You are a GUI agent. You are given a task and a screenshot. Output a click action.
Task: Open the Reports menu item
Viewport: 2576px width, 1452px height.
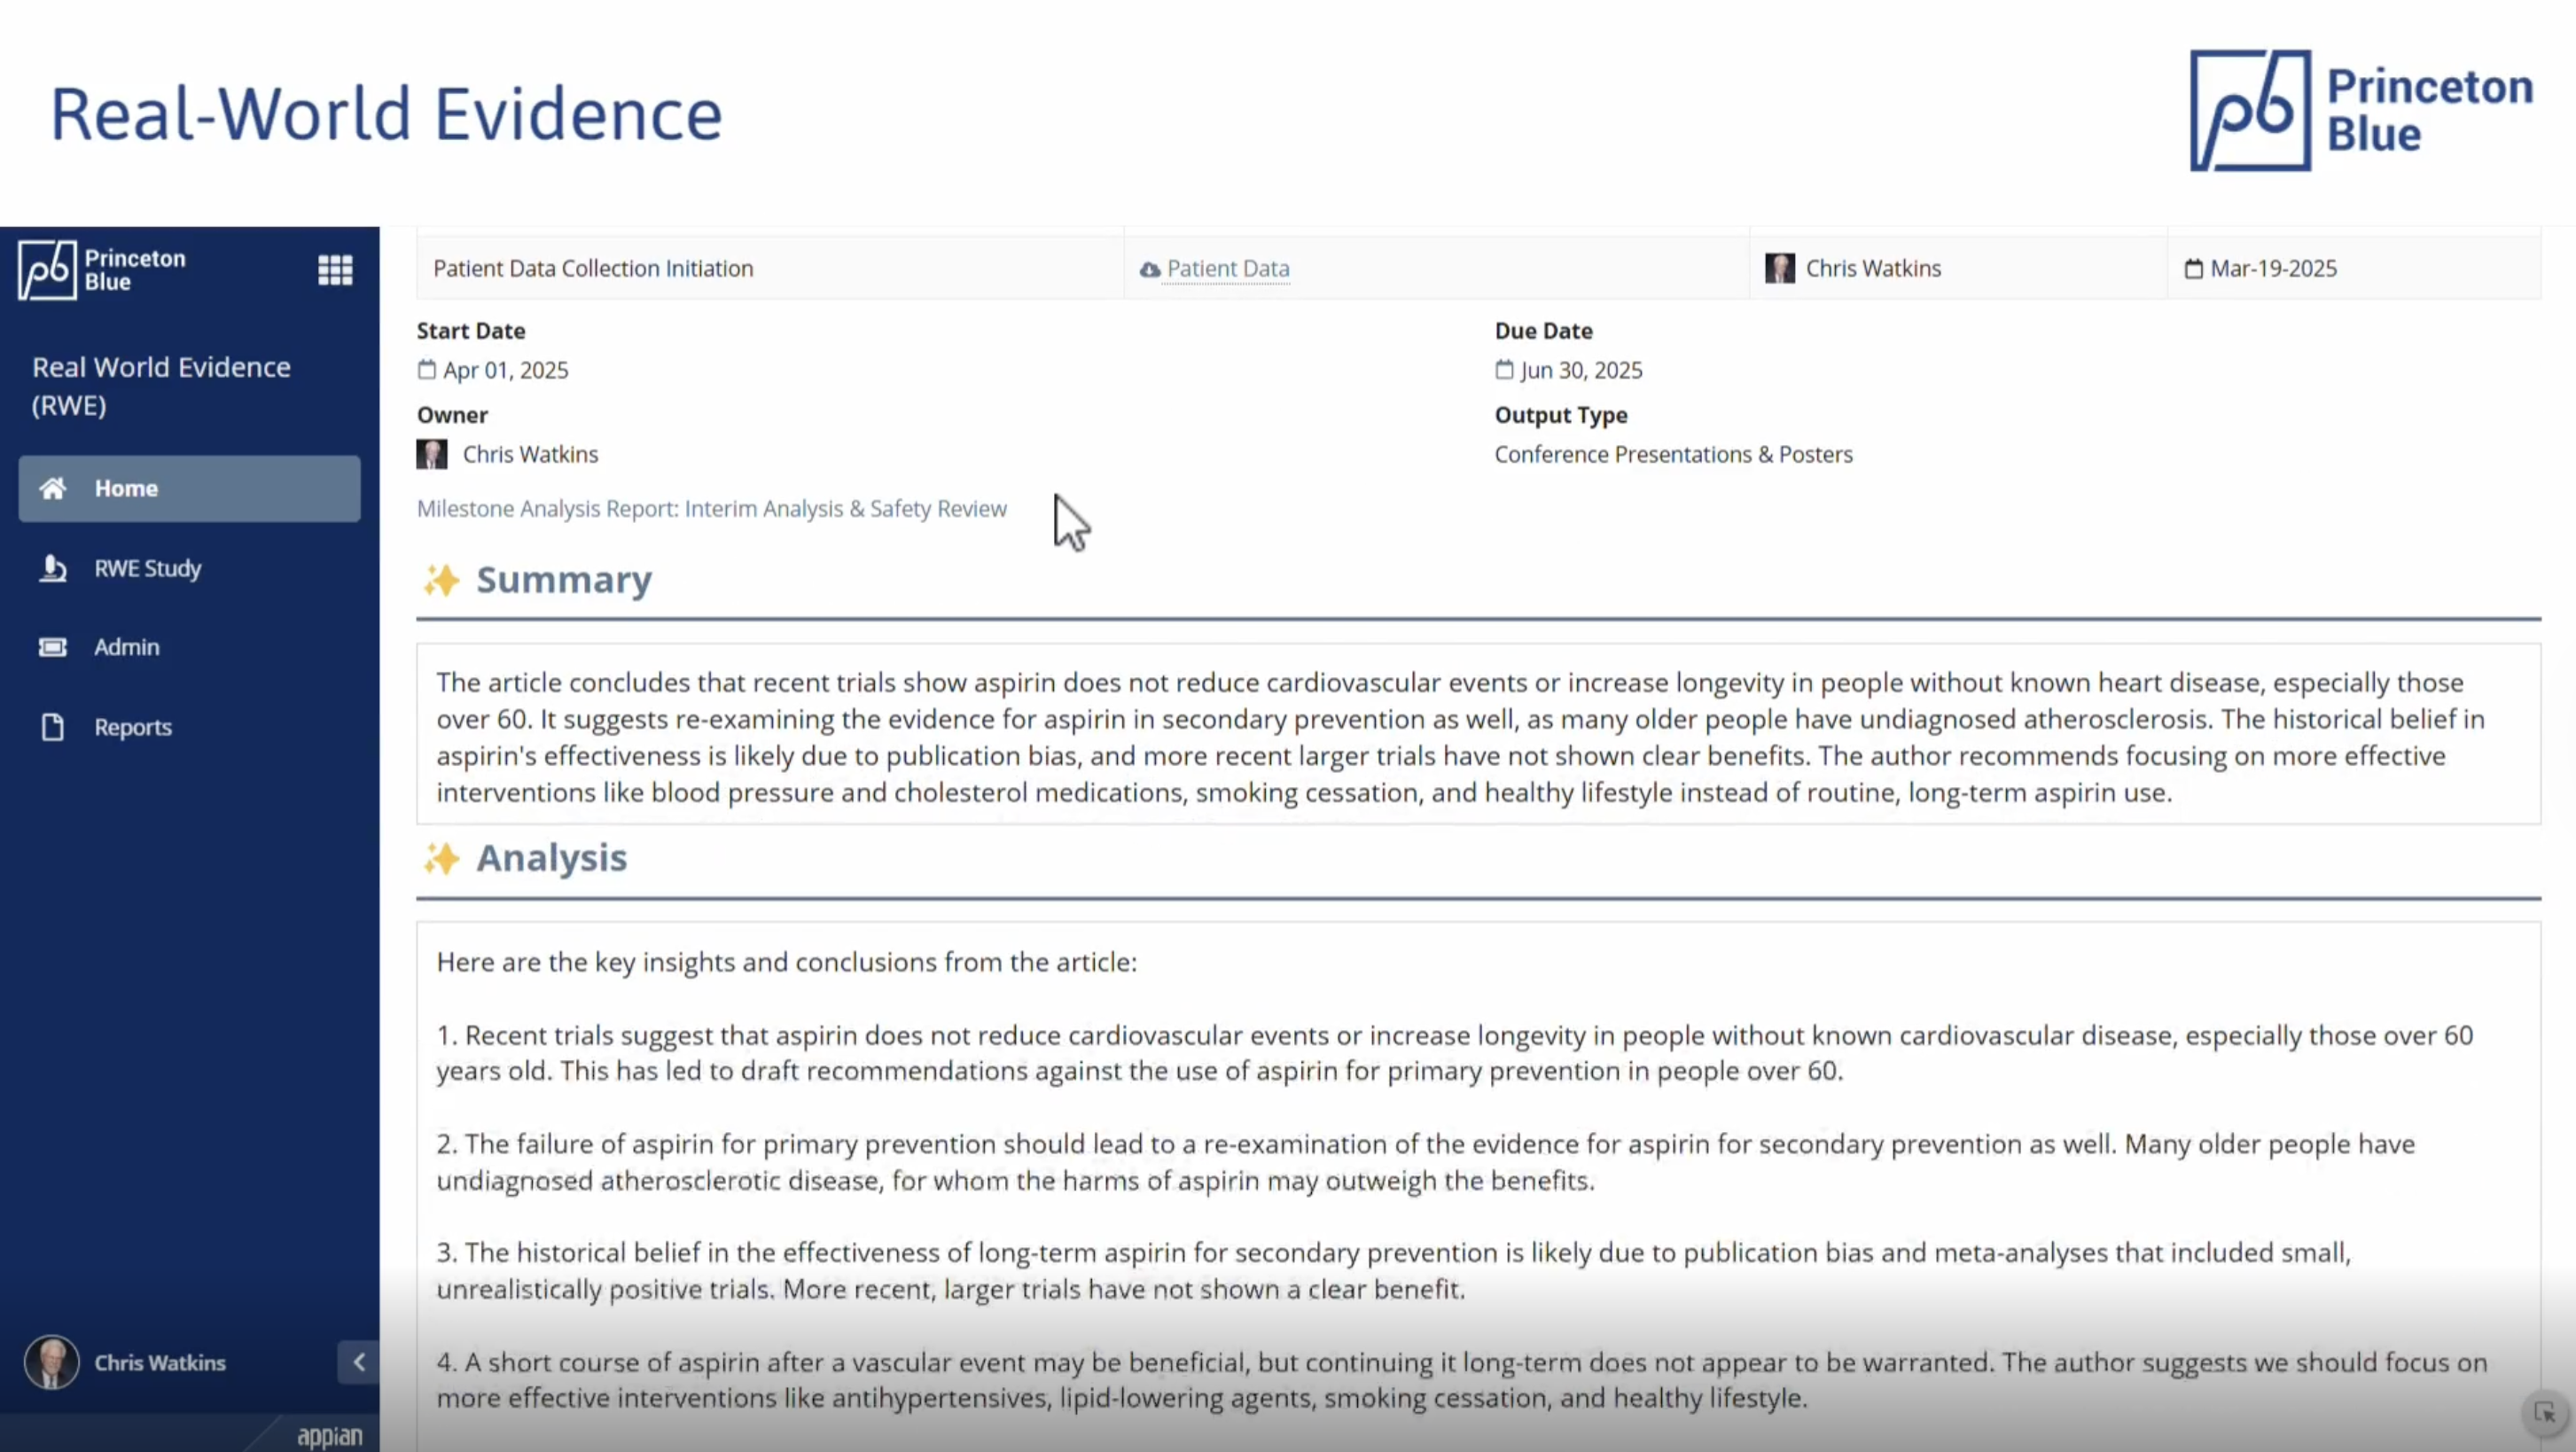[x=133, y=727]
